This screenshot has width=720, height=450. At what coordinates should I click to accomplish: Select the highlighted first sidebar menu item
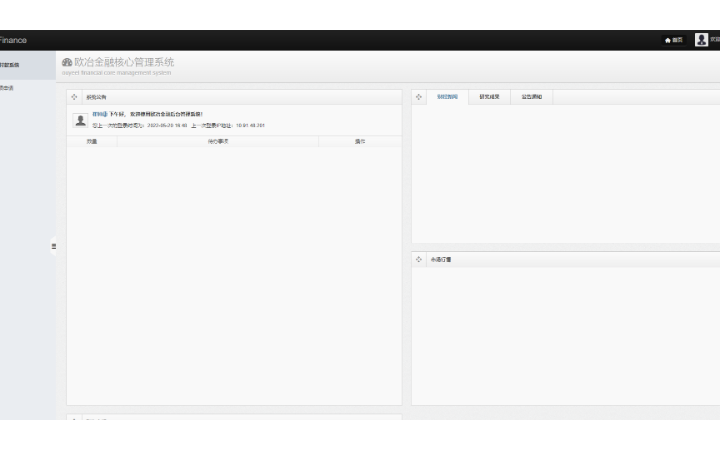tap(28, 65)
